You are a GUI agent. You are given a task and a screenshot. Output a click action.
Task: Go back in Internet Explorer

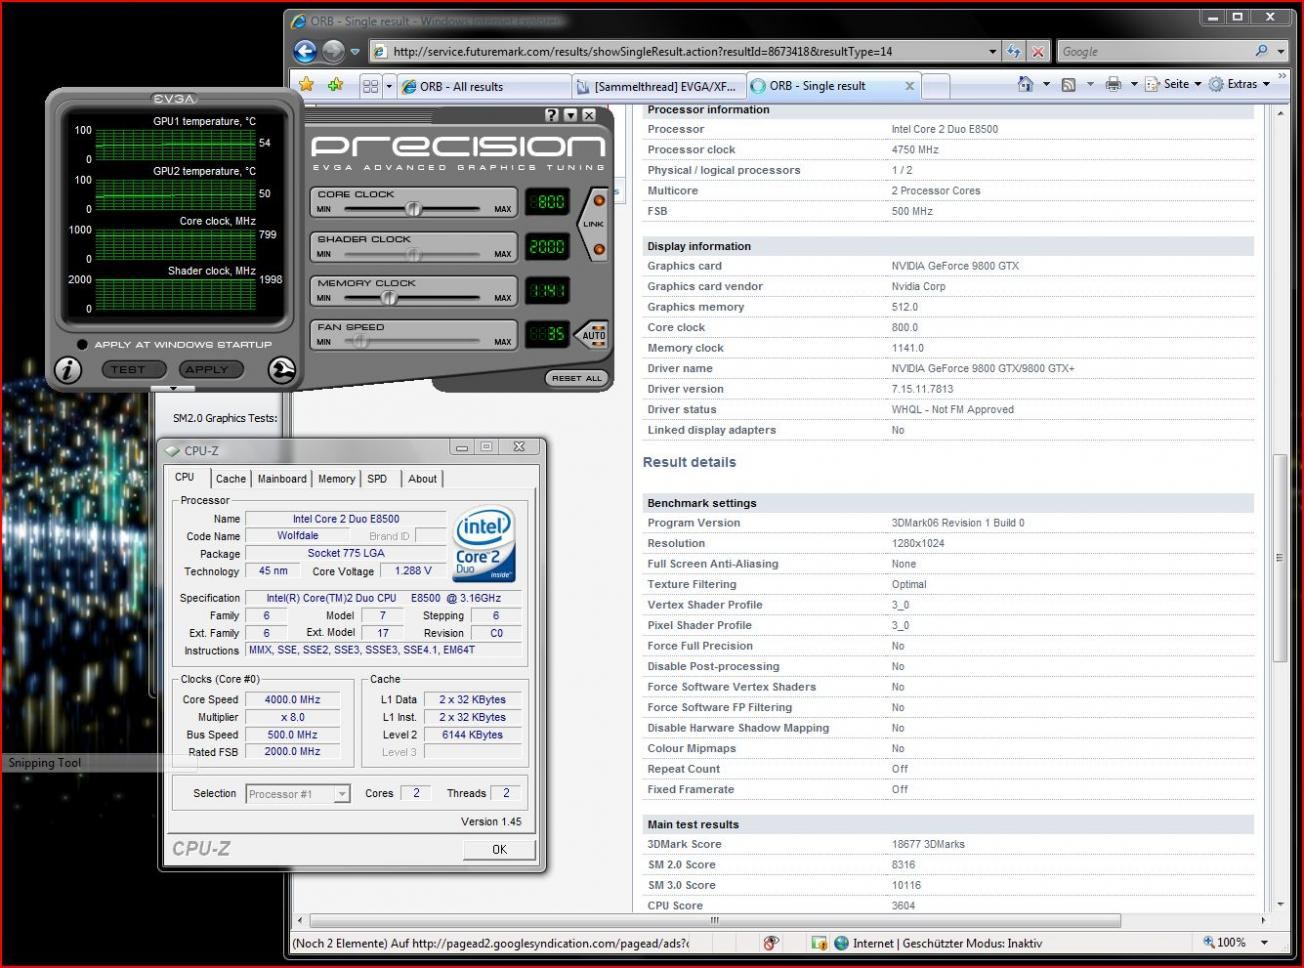click(x=305, y=51)
